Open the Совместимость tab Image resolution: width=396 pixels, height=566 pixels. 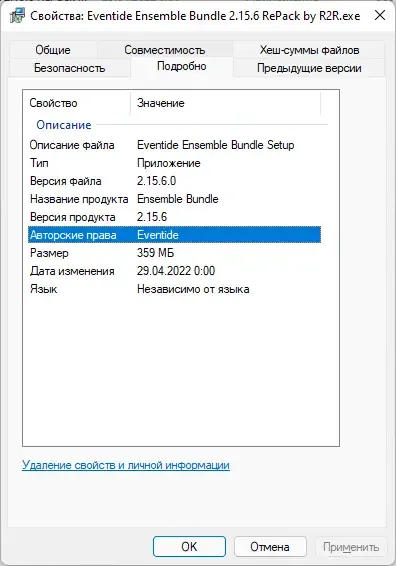coord(165,50)
